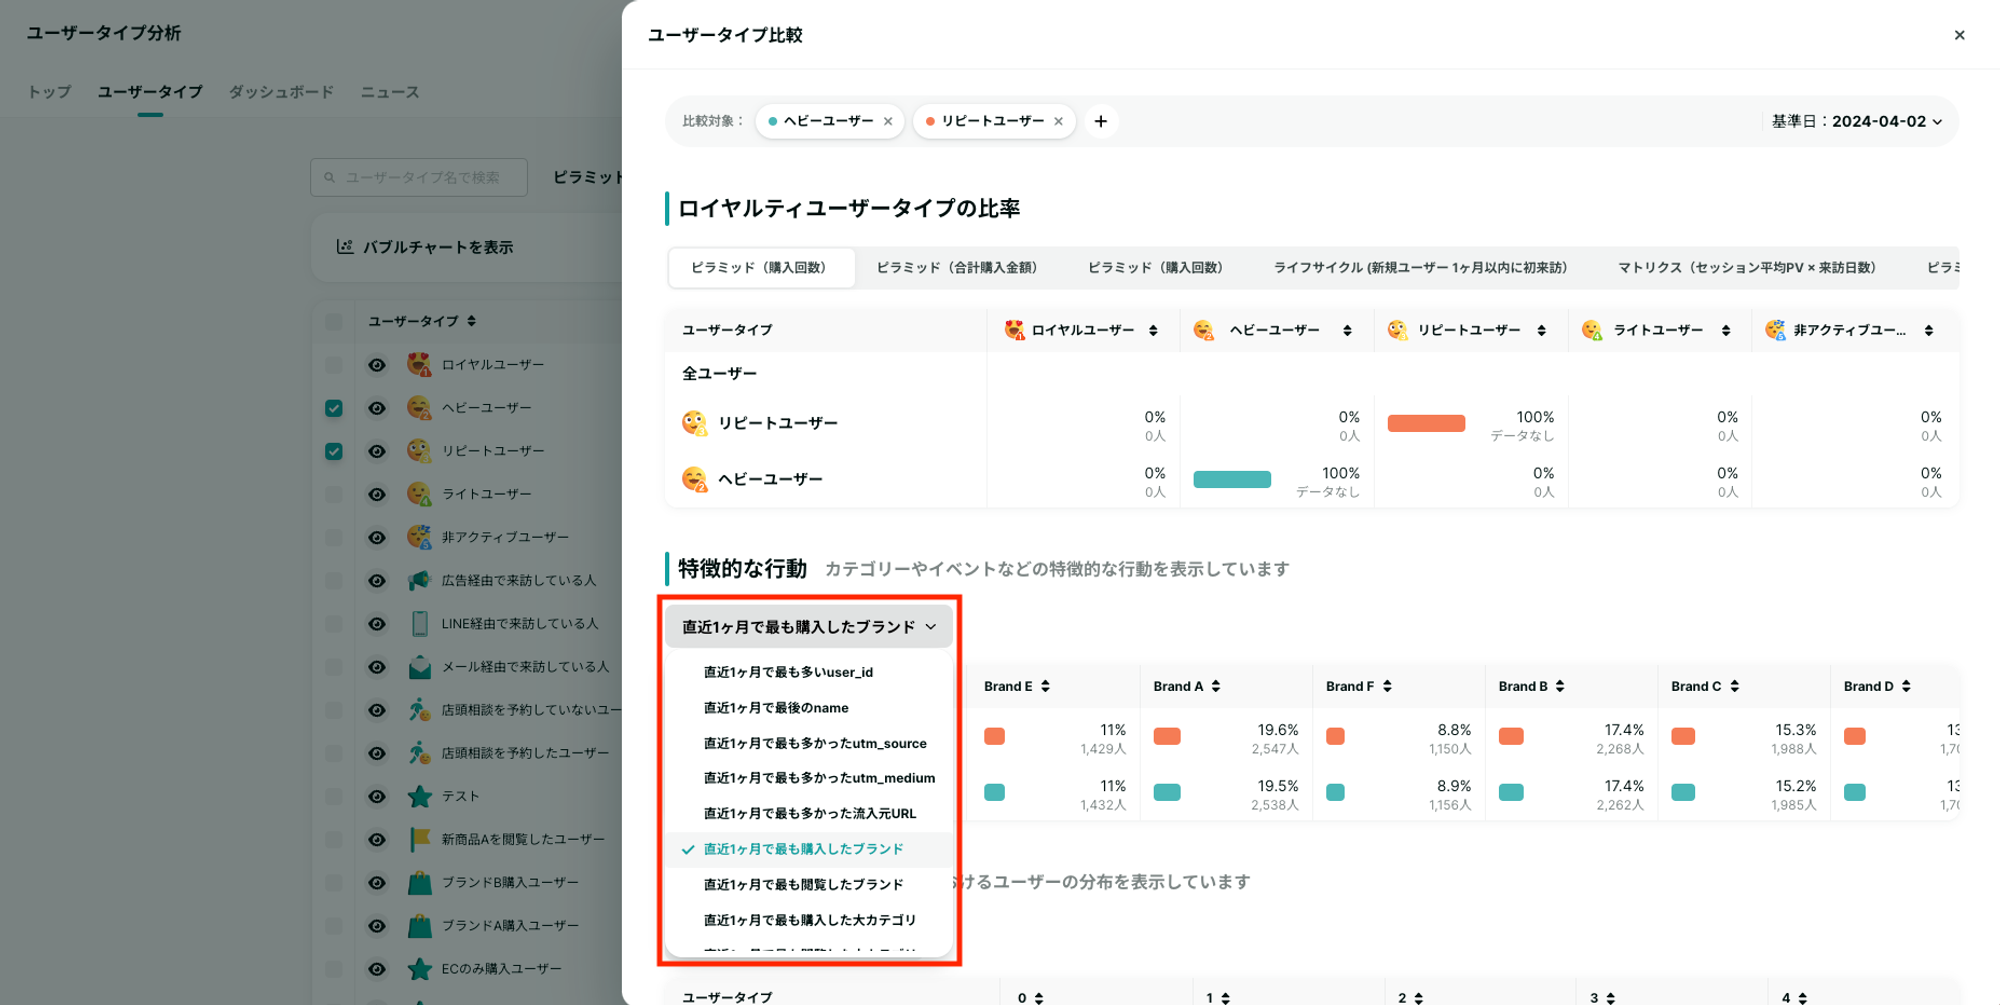Click the LINE経由 phone icon
Screen dimensions: 2000x1005
pos(420,624)
